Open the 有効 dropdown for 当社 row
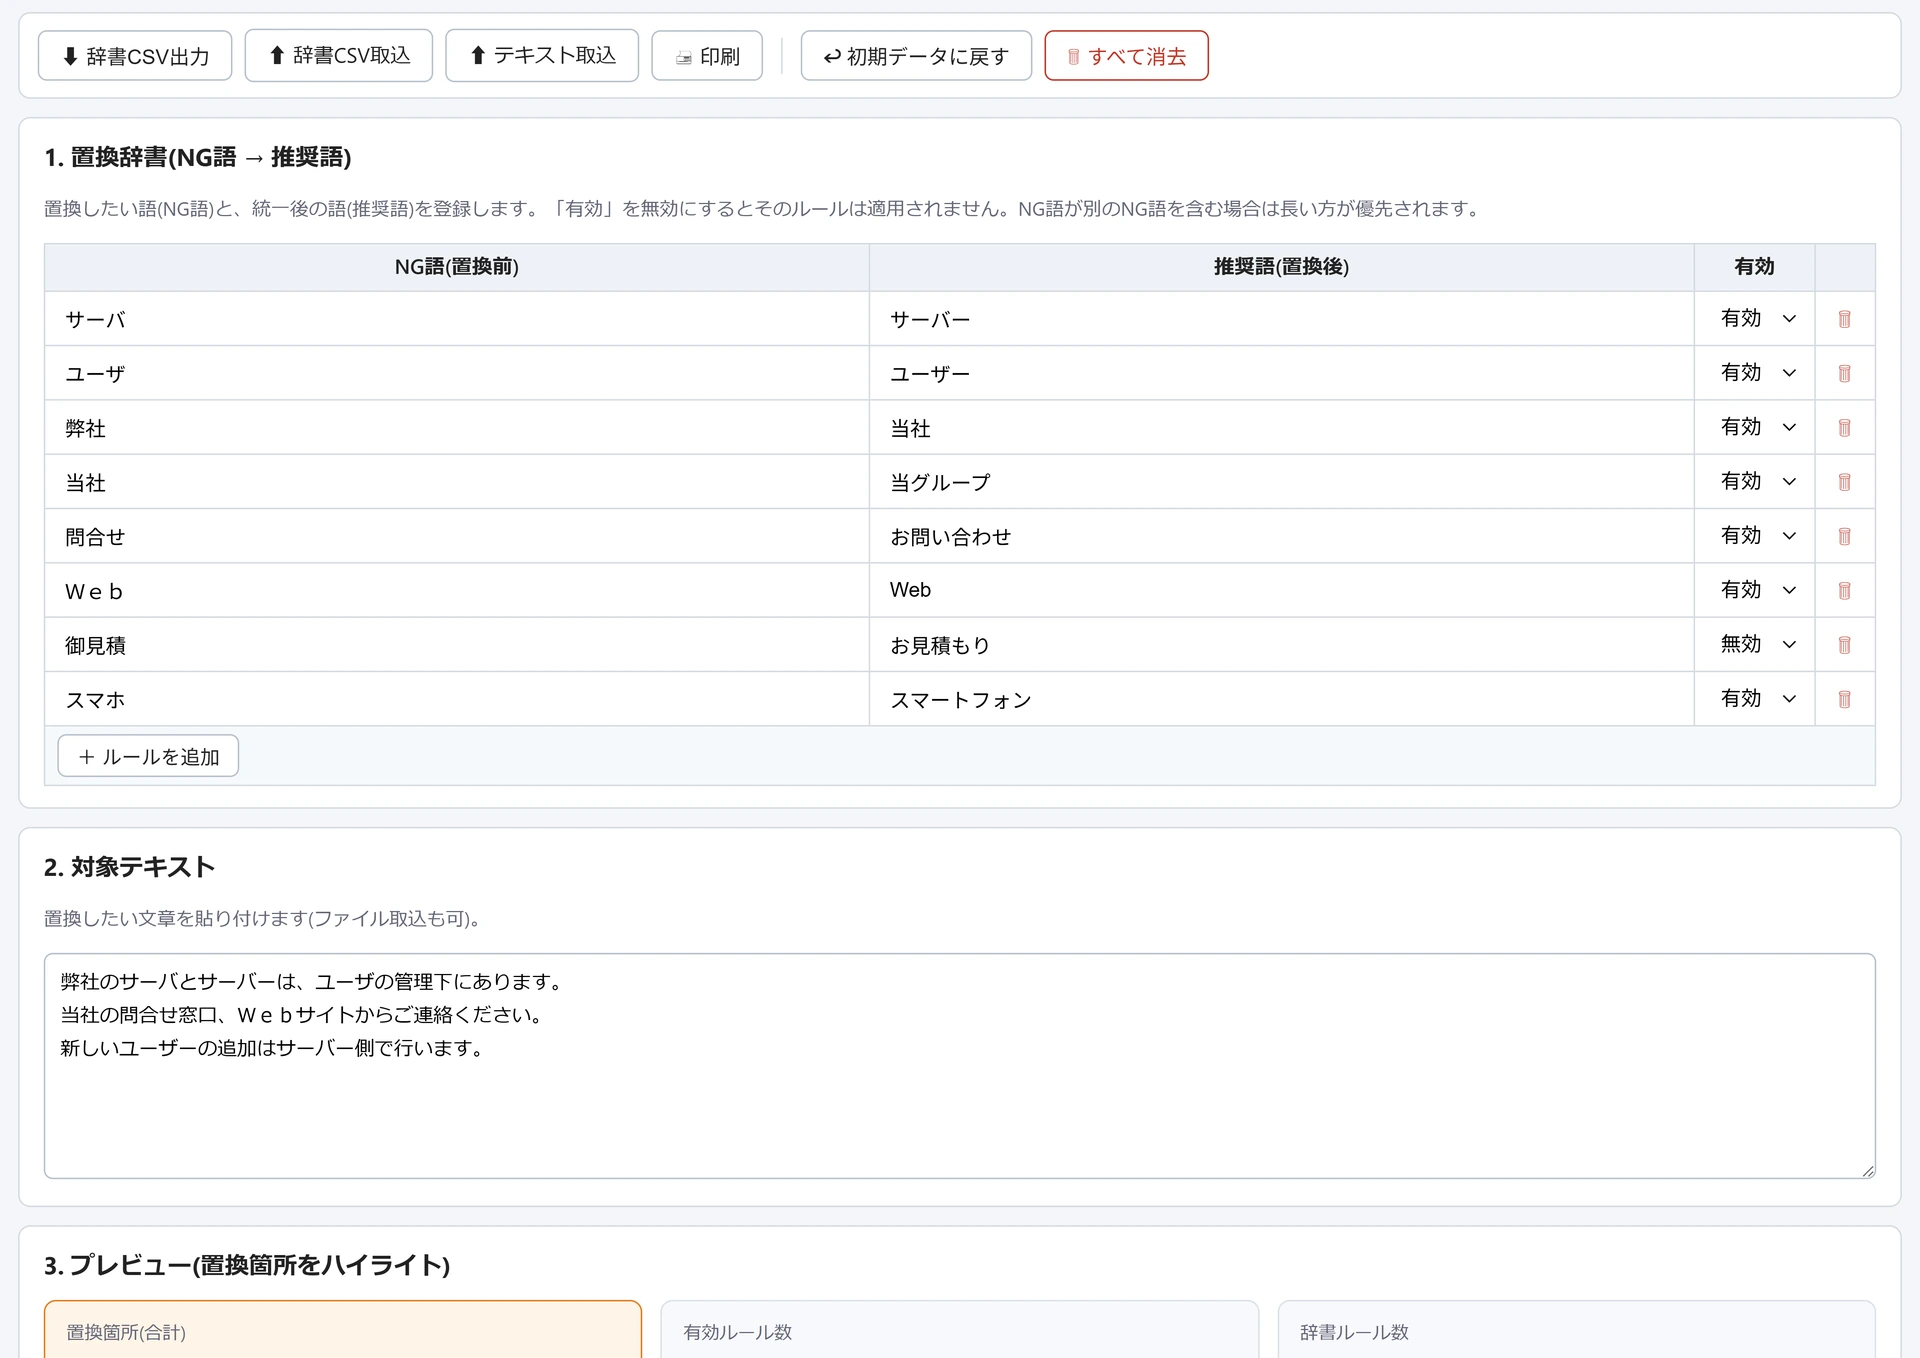 [x=1756, y=481]
